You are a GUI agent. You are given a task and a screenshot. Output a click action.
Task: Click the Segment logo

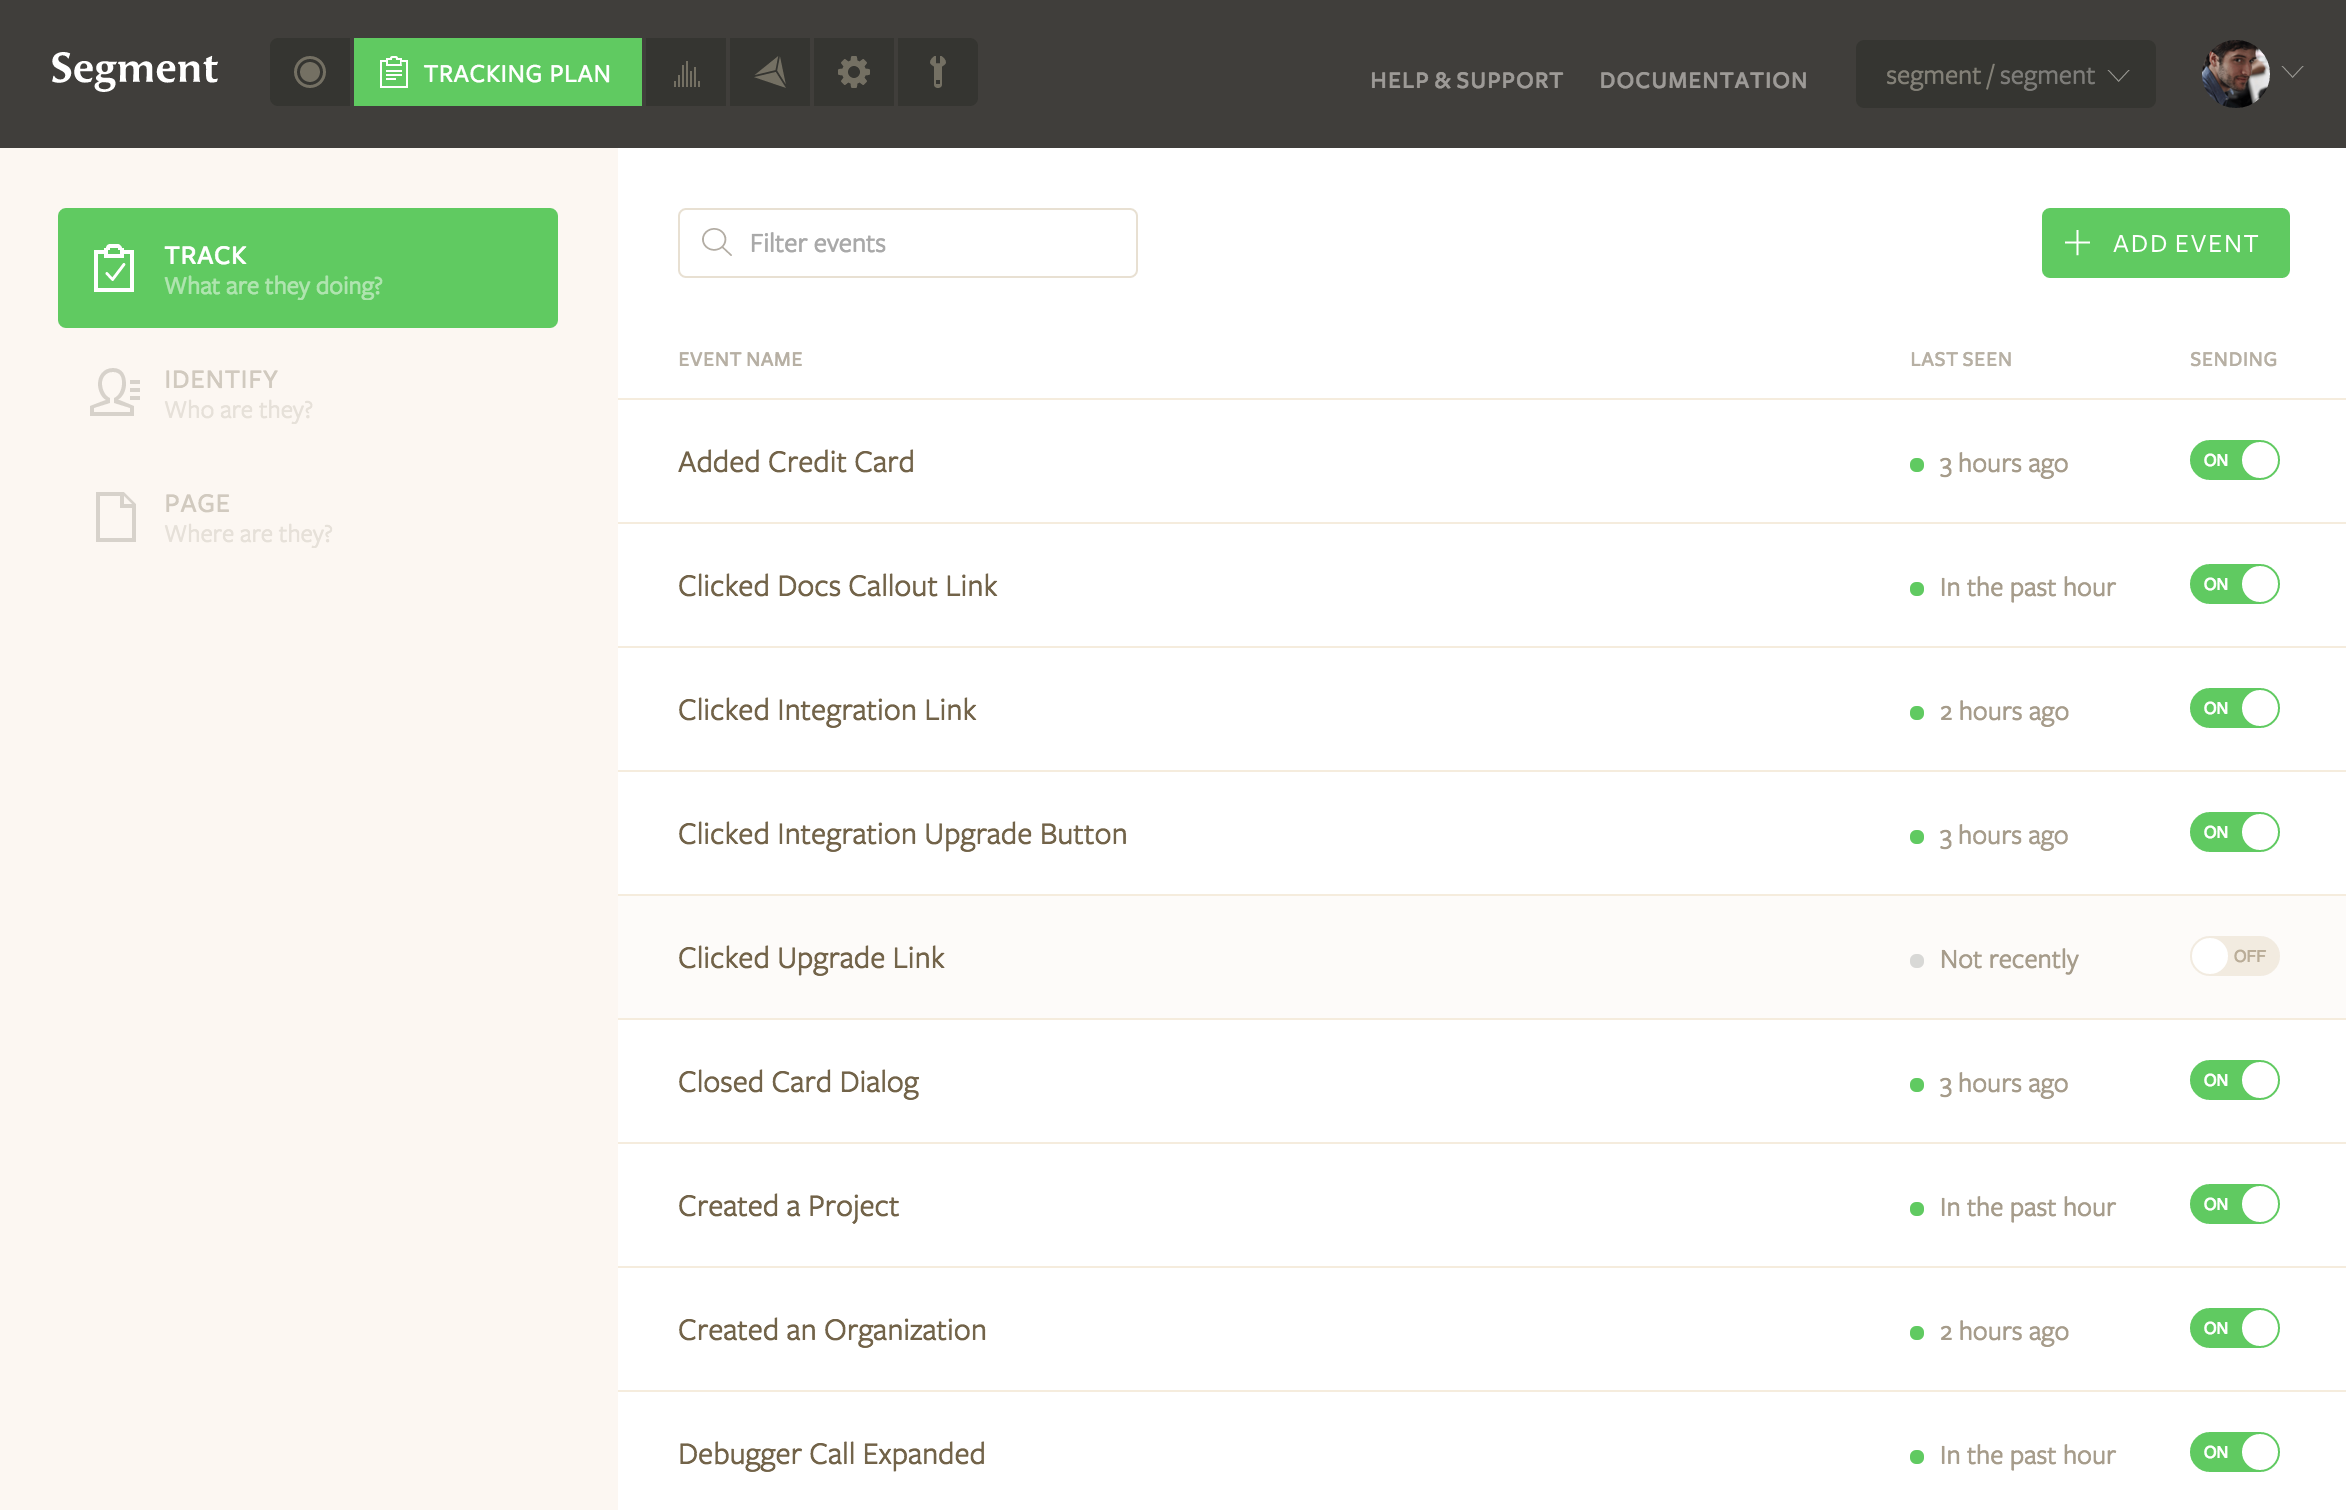click(134, 68)
